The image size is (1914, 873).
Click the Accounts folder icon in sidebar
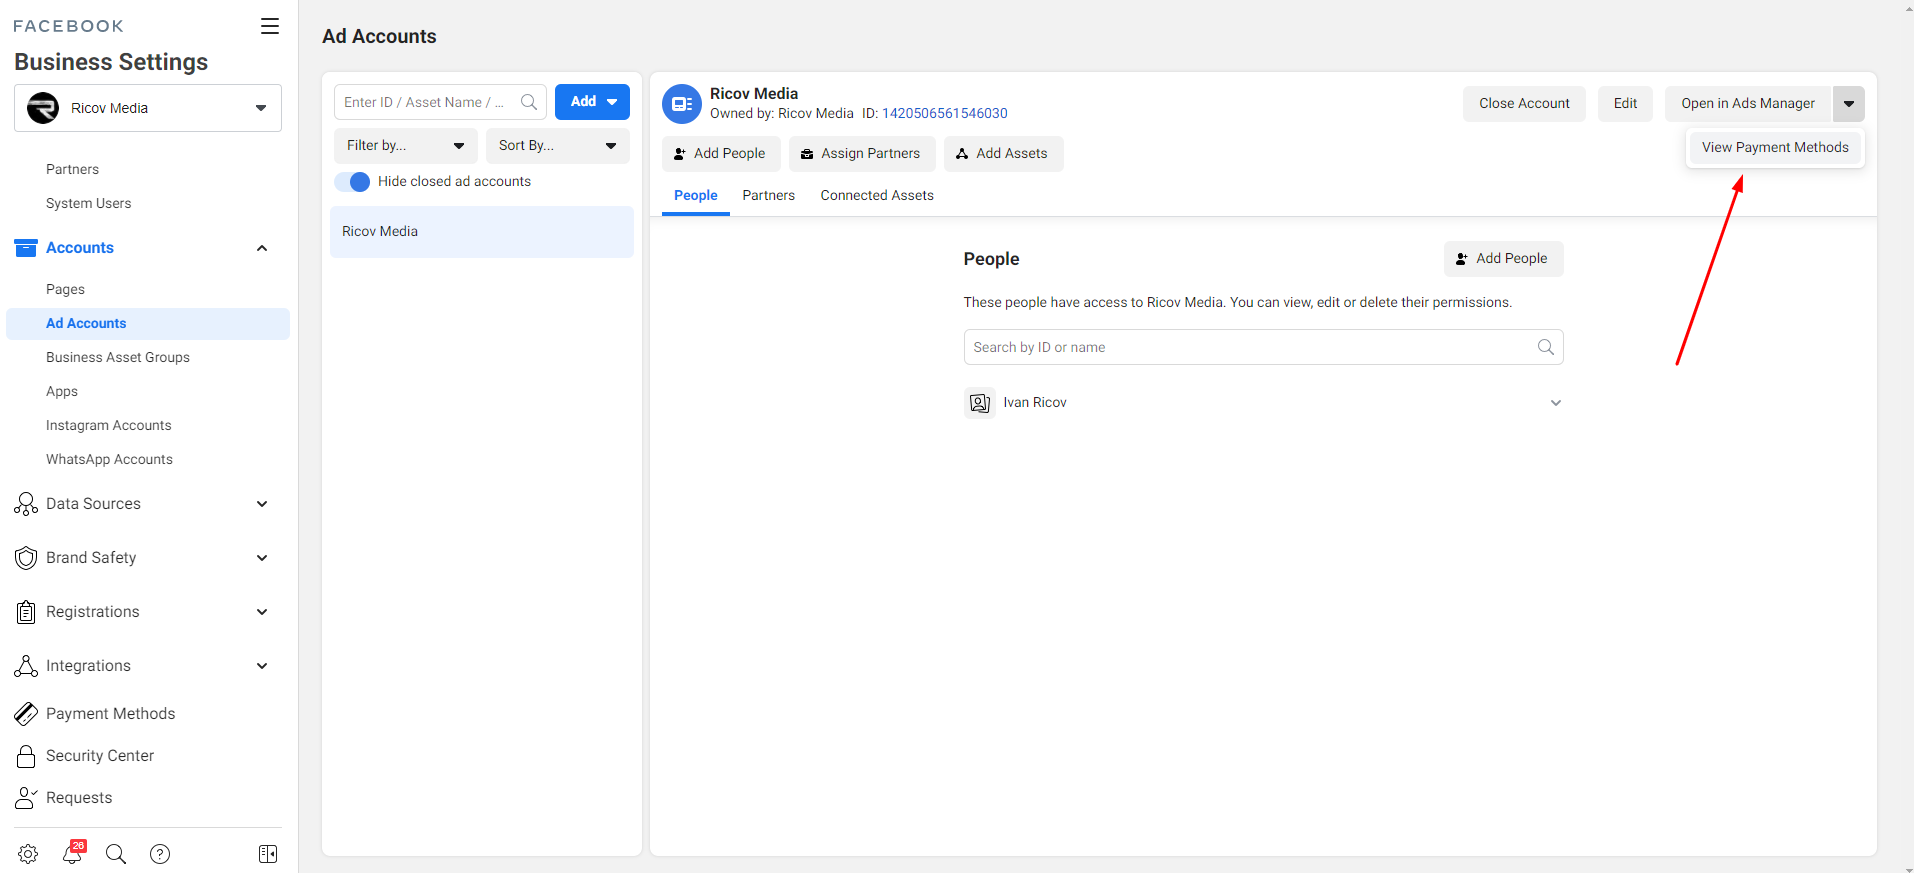click(x=26, y=248)
